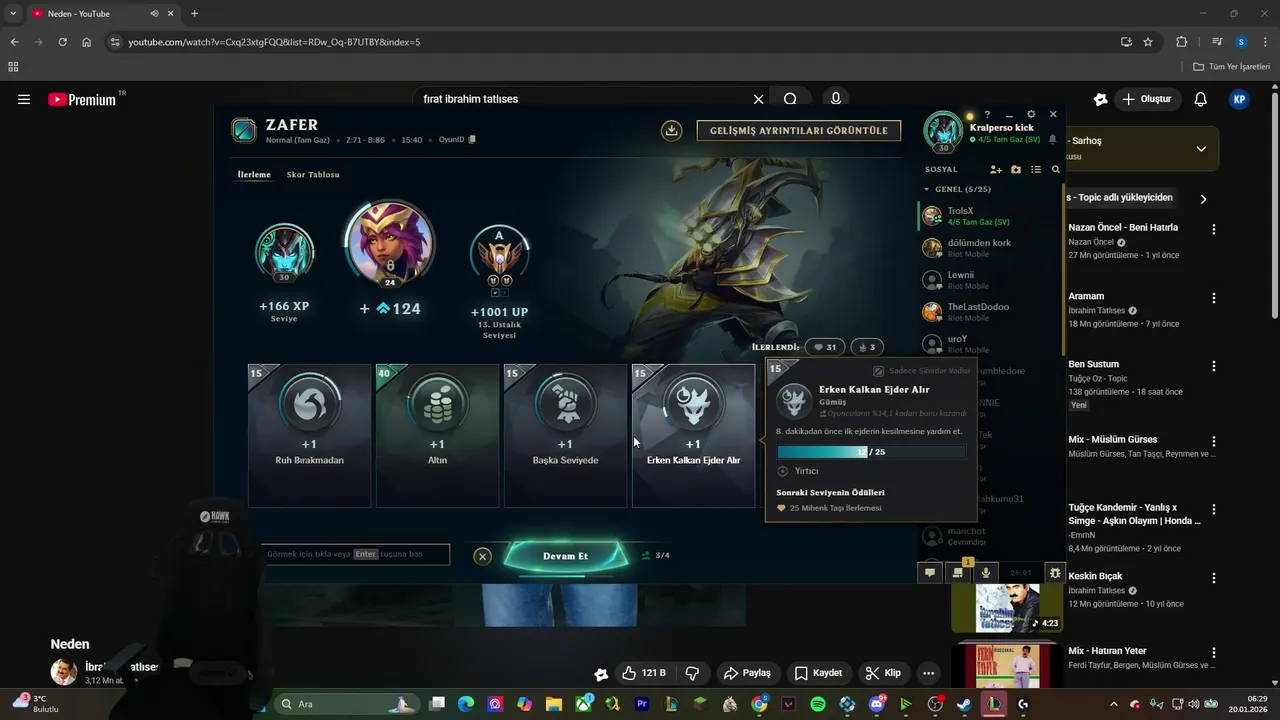1280x720 pixels.
Task: Open Spotify from the taskbar
Action: pyautogui.click(x=817, y=704)
